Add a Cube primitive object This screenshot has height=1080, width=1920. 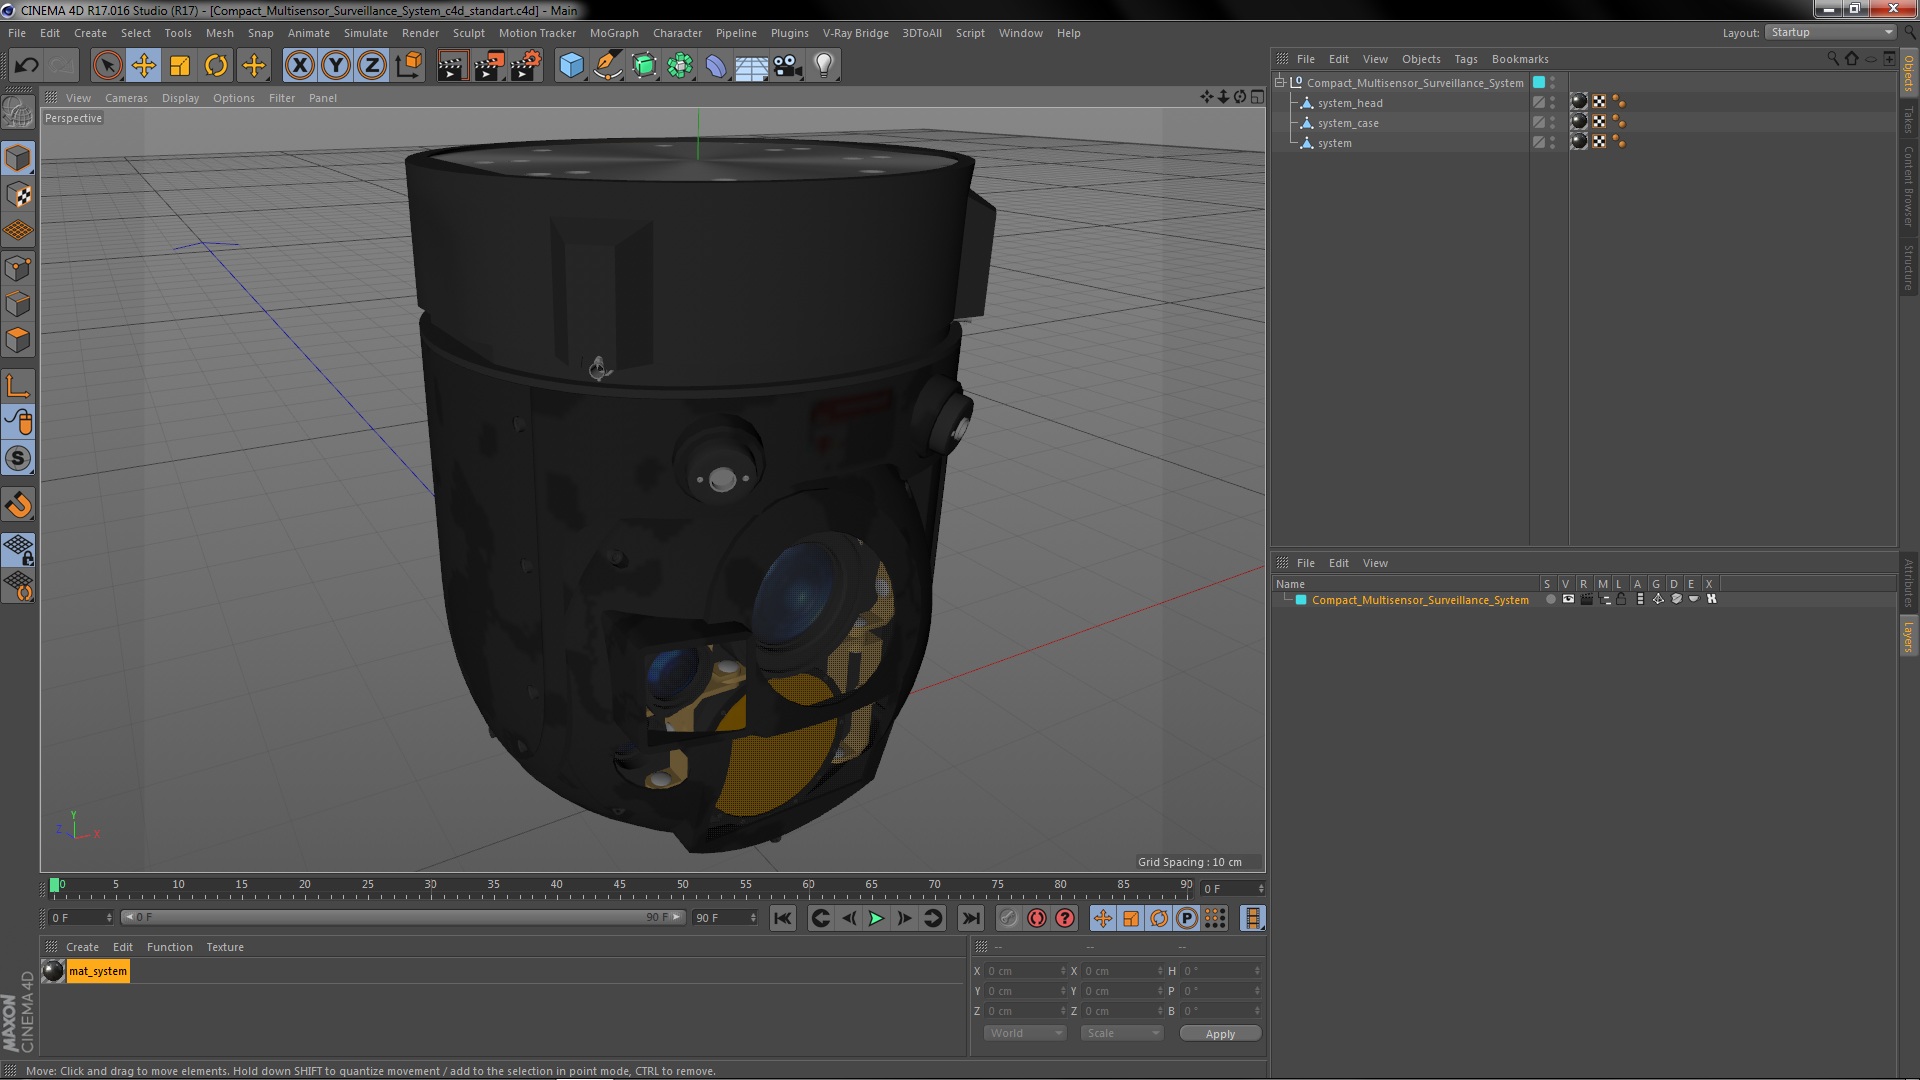click(571, 66)
